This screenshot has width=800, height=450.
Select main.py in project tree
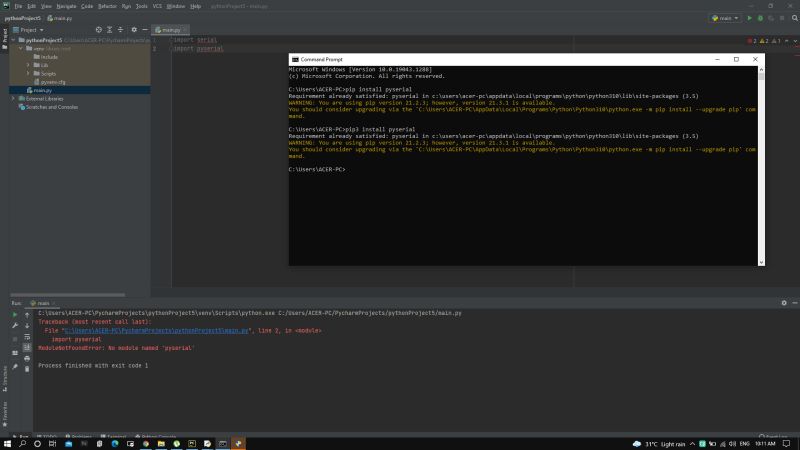coord(80,90)
